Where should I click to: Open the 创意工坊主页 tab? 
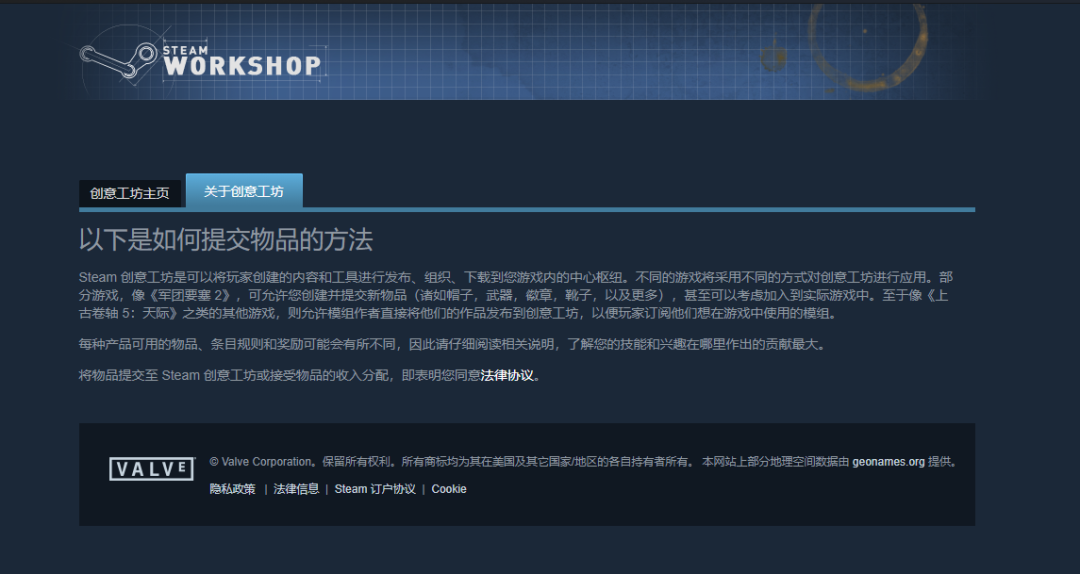[x=129, y=193]
